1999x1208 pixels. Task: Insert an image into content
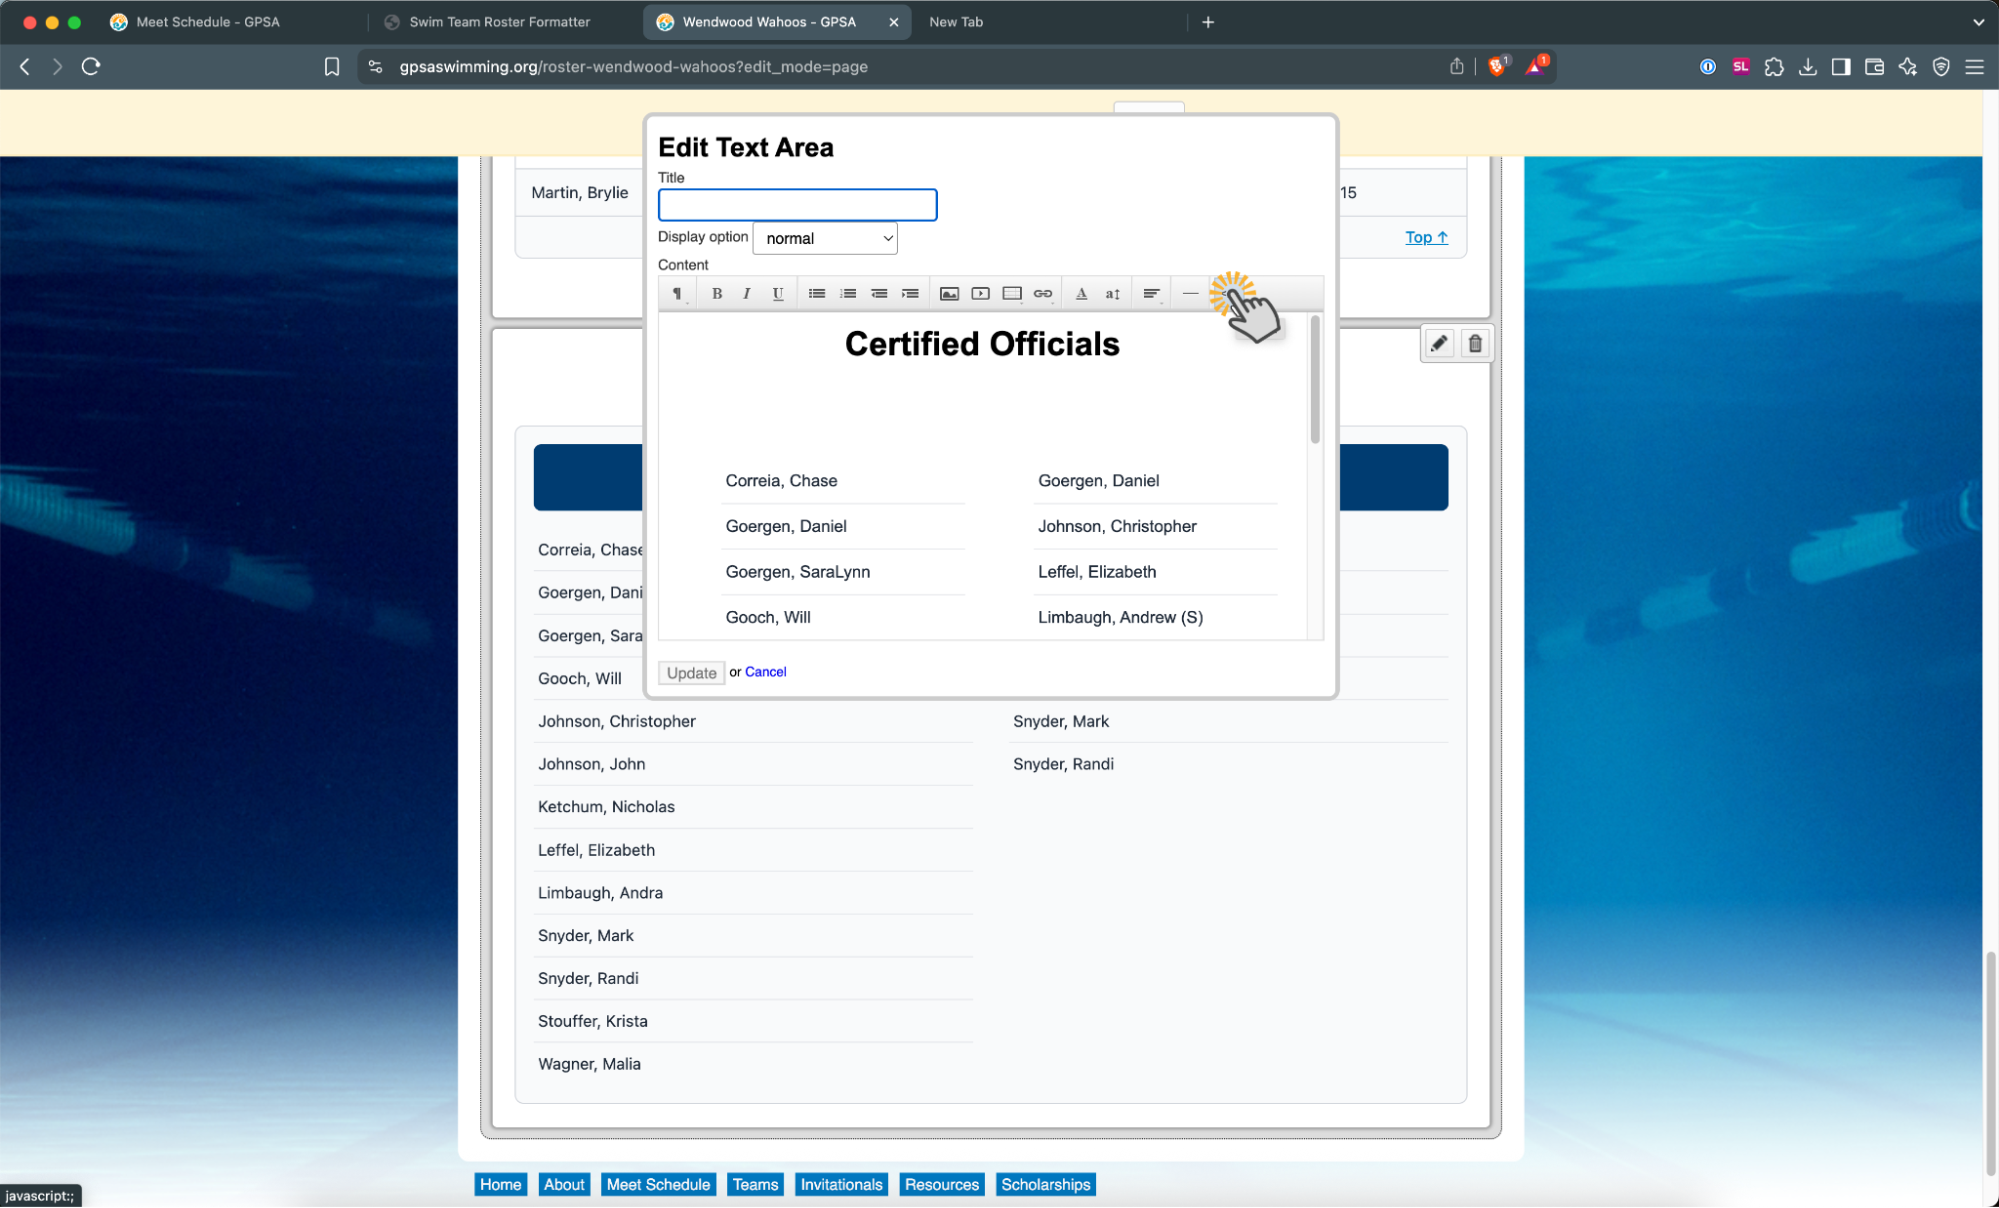pos(949,293)
